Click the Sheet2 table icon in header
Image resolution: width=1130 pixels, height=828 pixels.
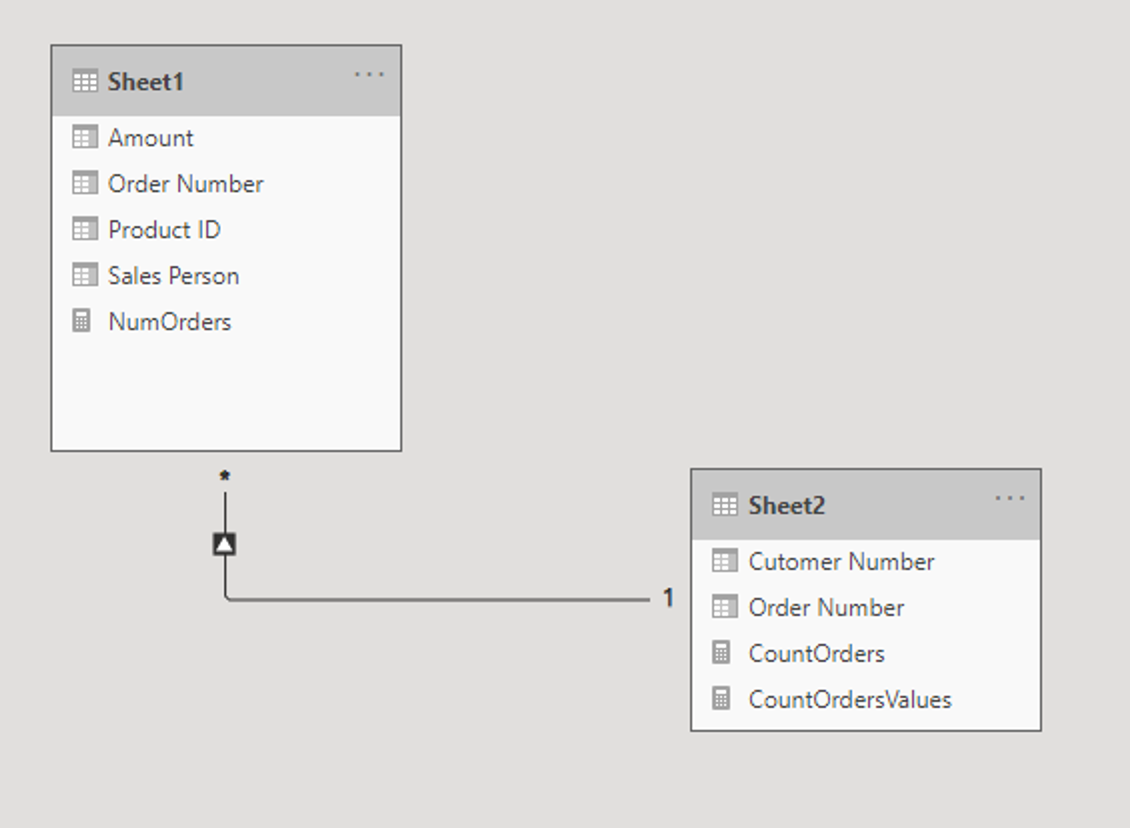click(724, 505)
